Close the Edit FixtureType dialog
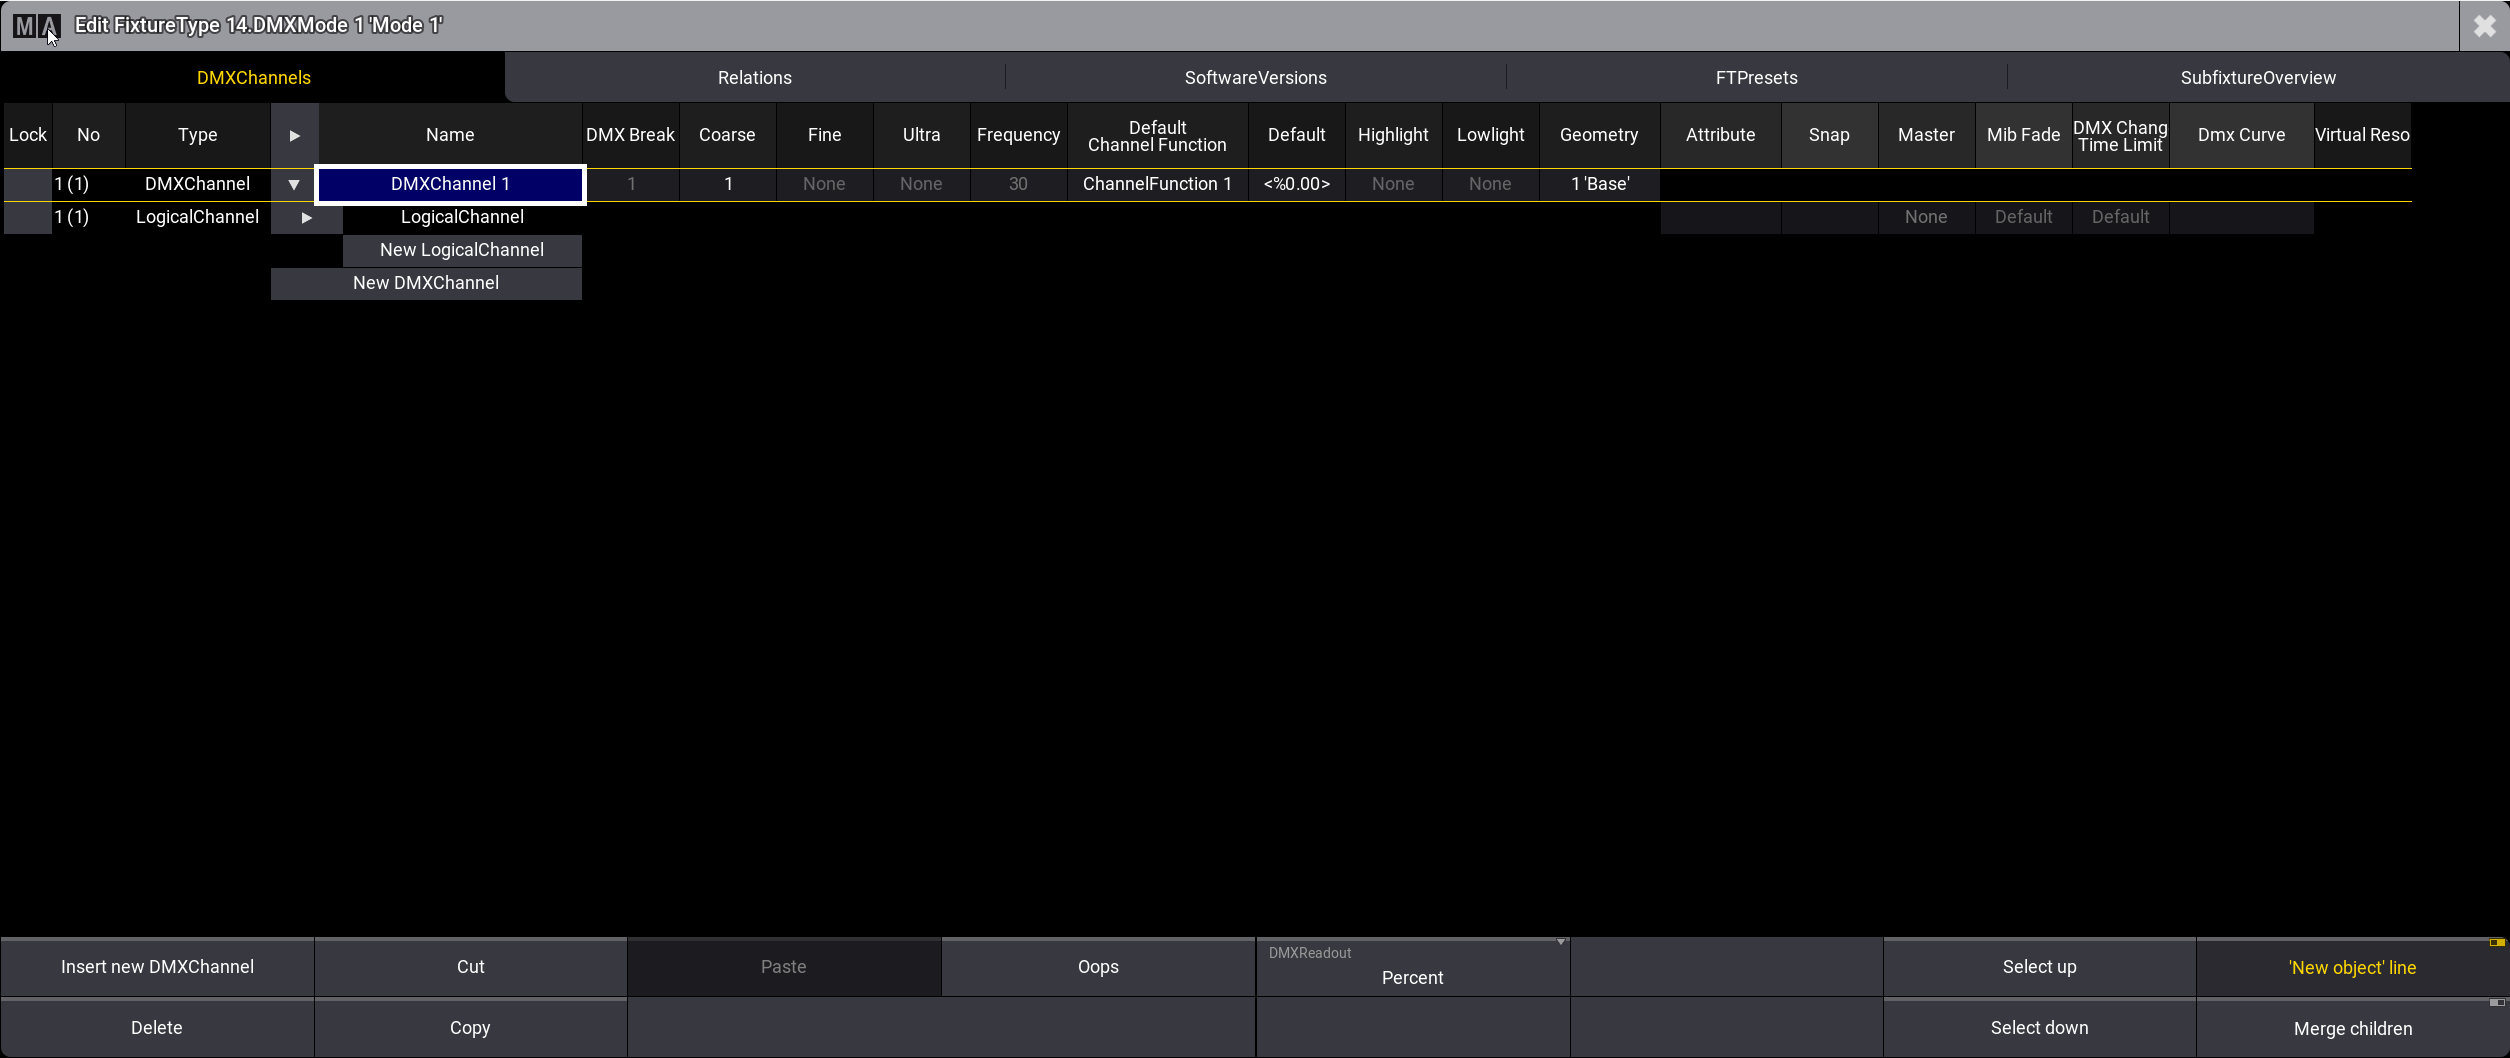 point(2484,26)
